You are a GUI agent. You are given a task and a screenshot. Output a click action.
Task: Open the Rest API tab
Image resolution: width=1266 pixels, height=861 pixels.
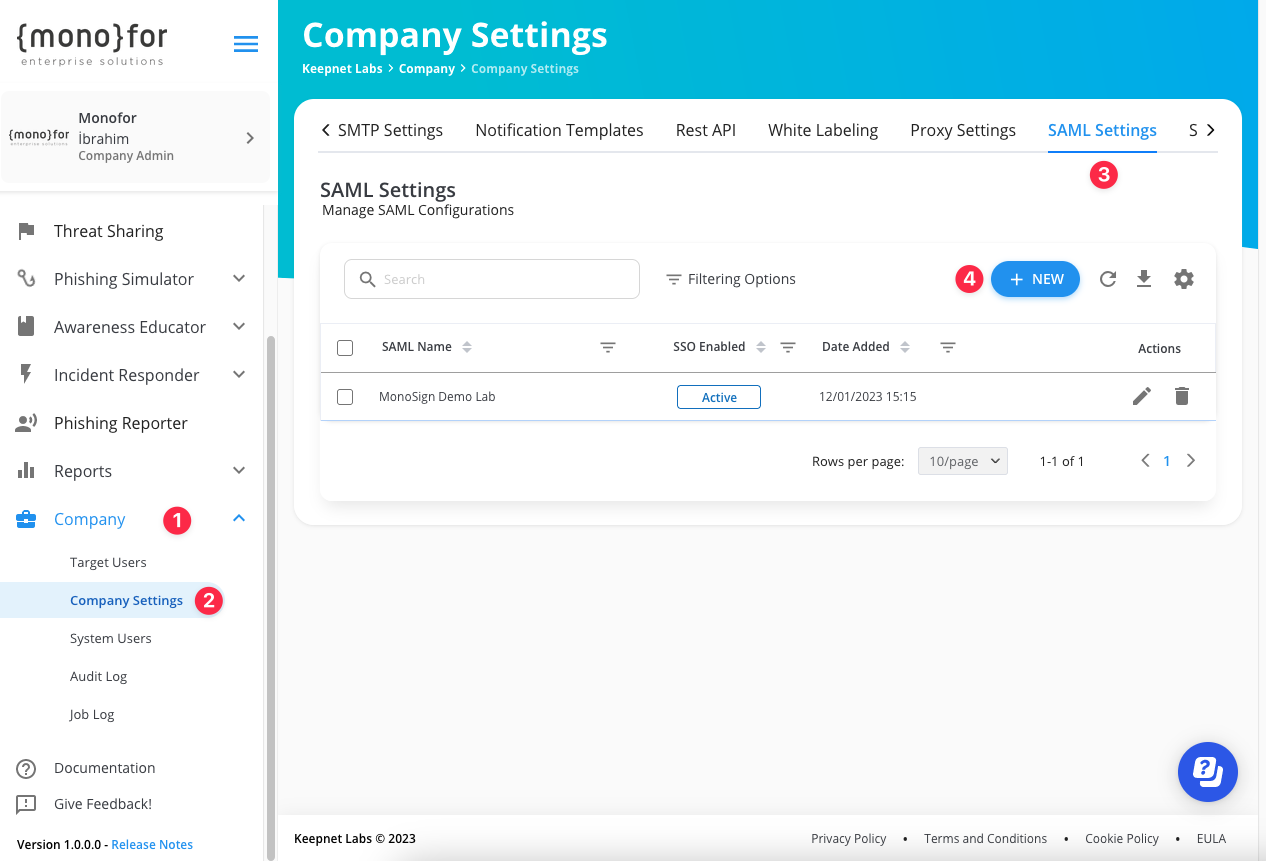coord(705,130)
